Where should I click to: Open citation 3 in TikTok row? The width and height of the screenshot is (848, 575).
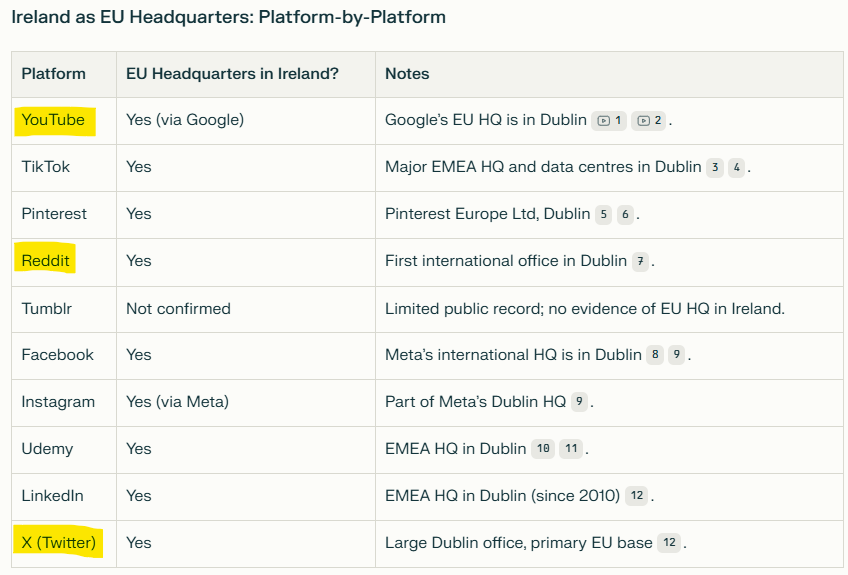pyautogui.click(x=715, y=168)
